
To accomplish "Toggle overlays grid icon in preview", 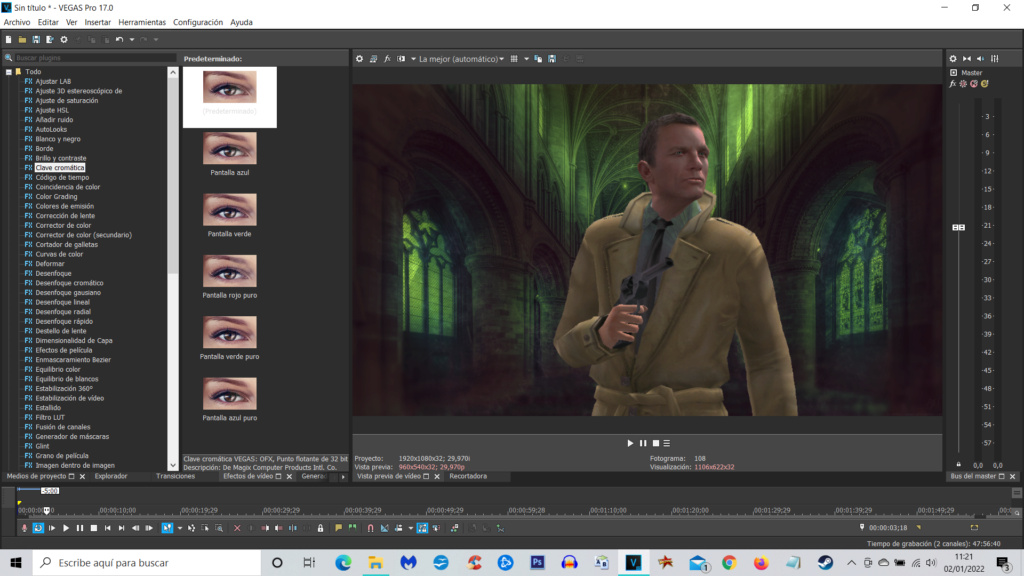I will point(515,59).
